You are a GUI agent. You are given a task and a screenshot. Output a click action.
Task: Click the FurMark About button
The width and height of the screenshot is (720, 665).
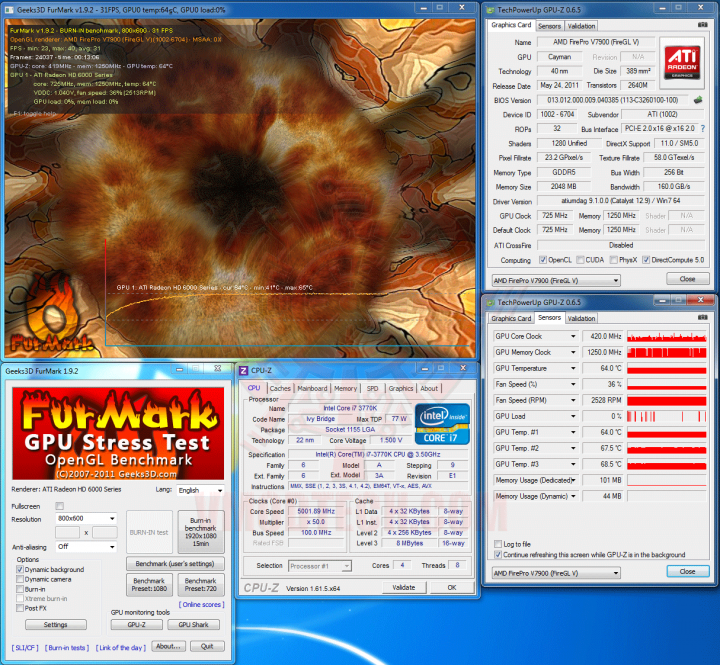[x=169, y=646]
